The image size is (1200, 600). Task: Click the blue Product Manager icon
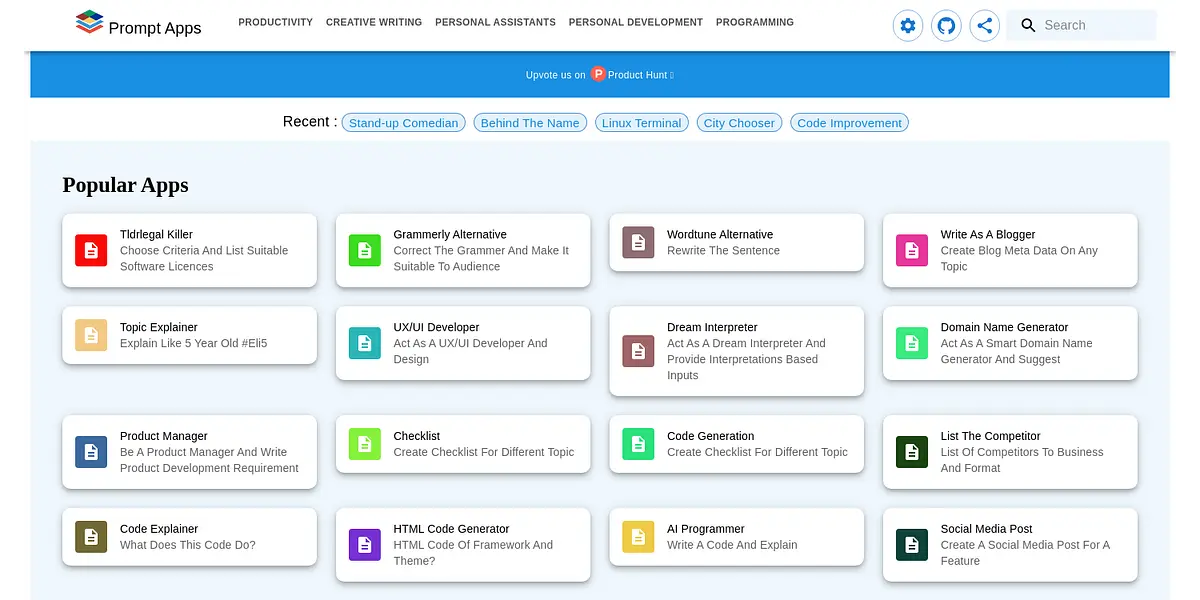91,452
